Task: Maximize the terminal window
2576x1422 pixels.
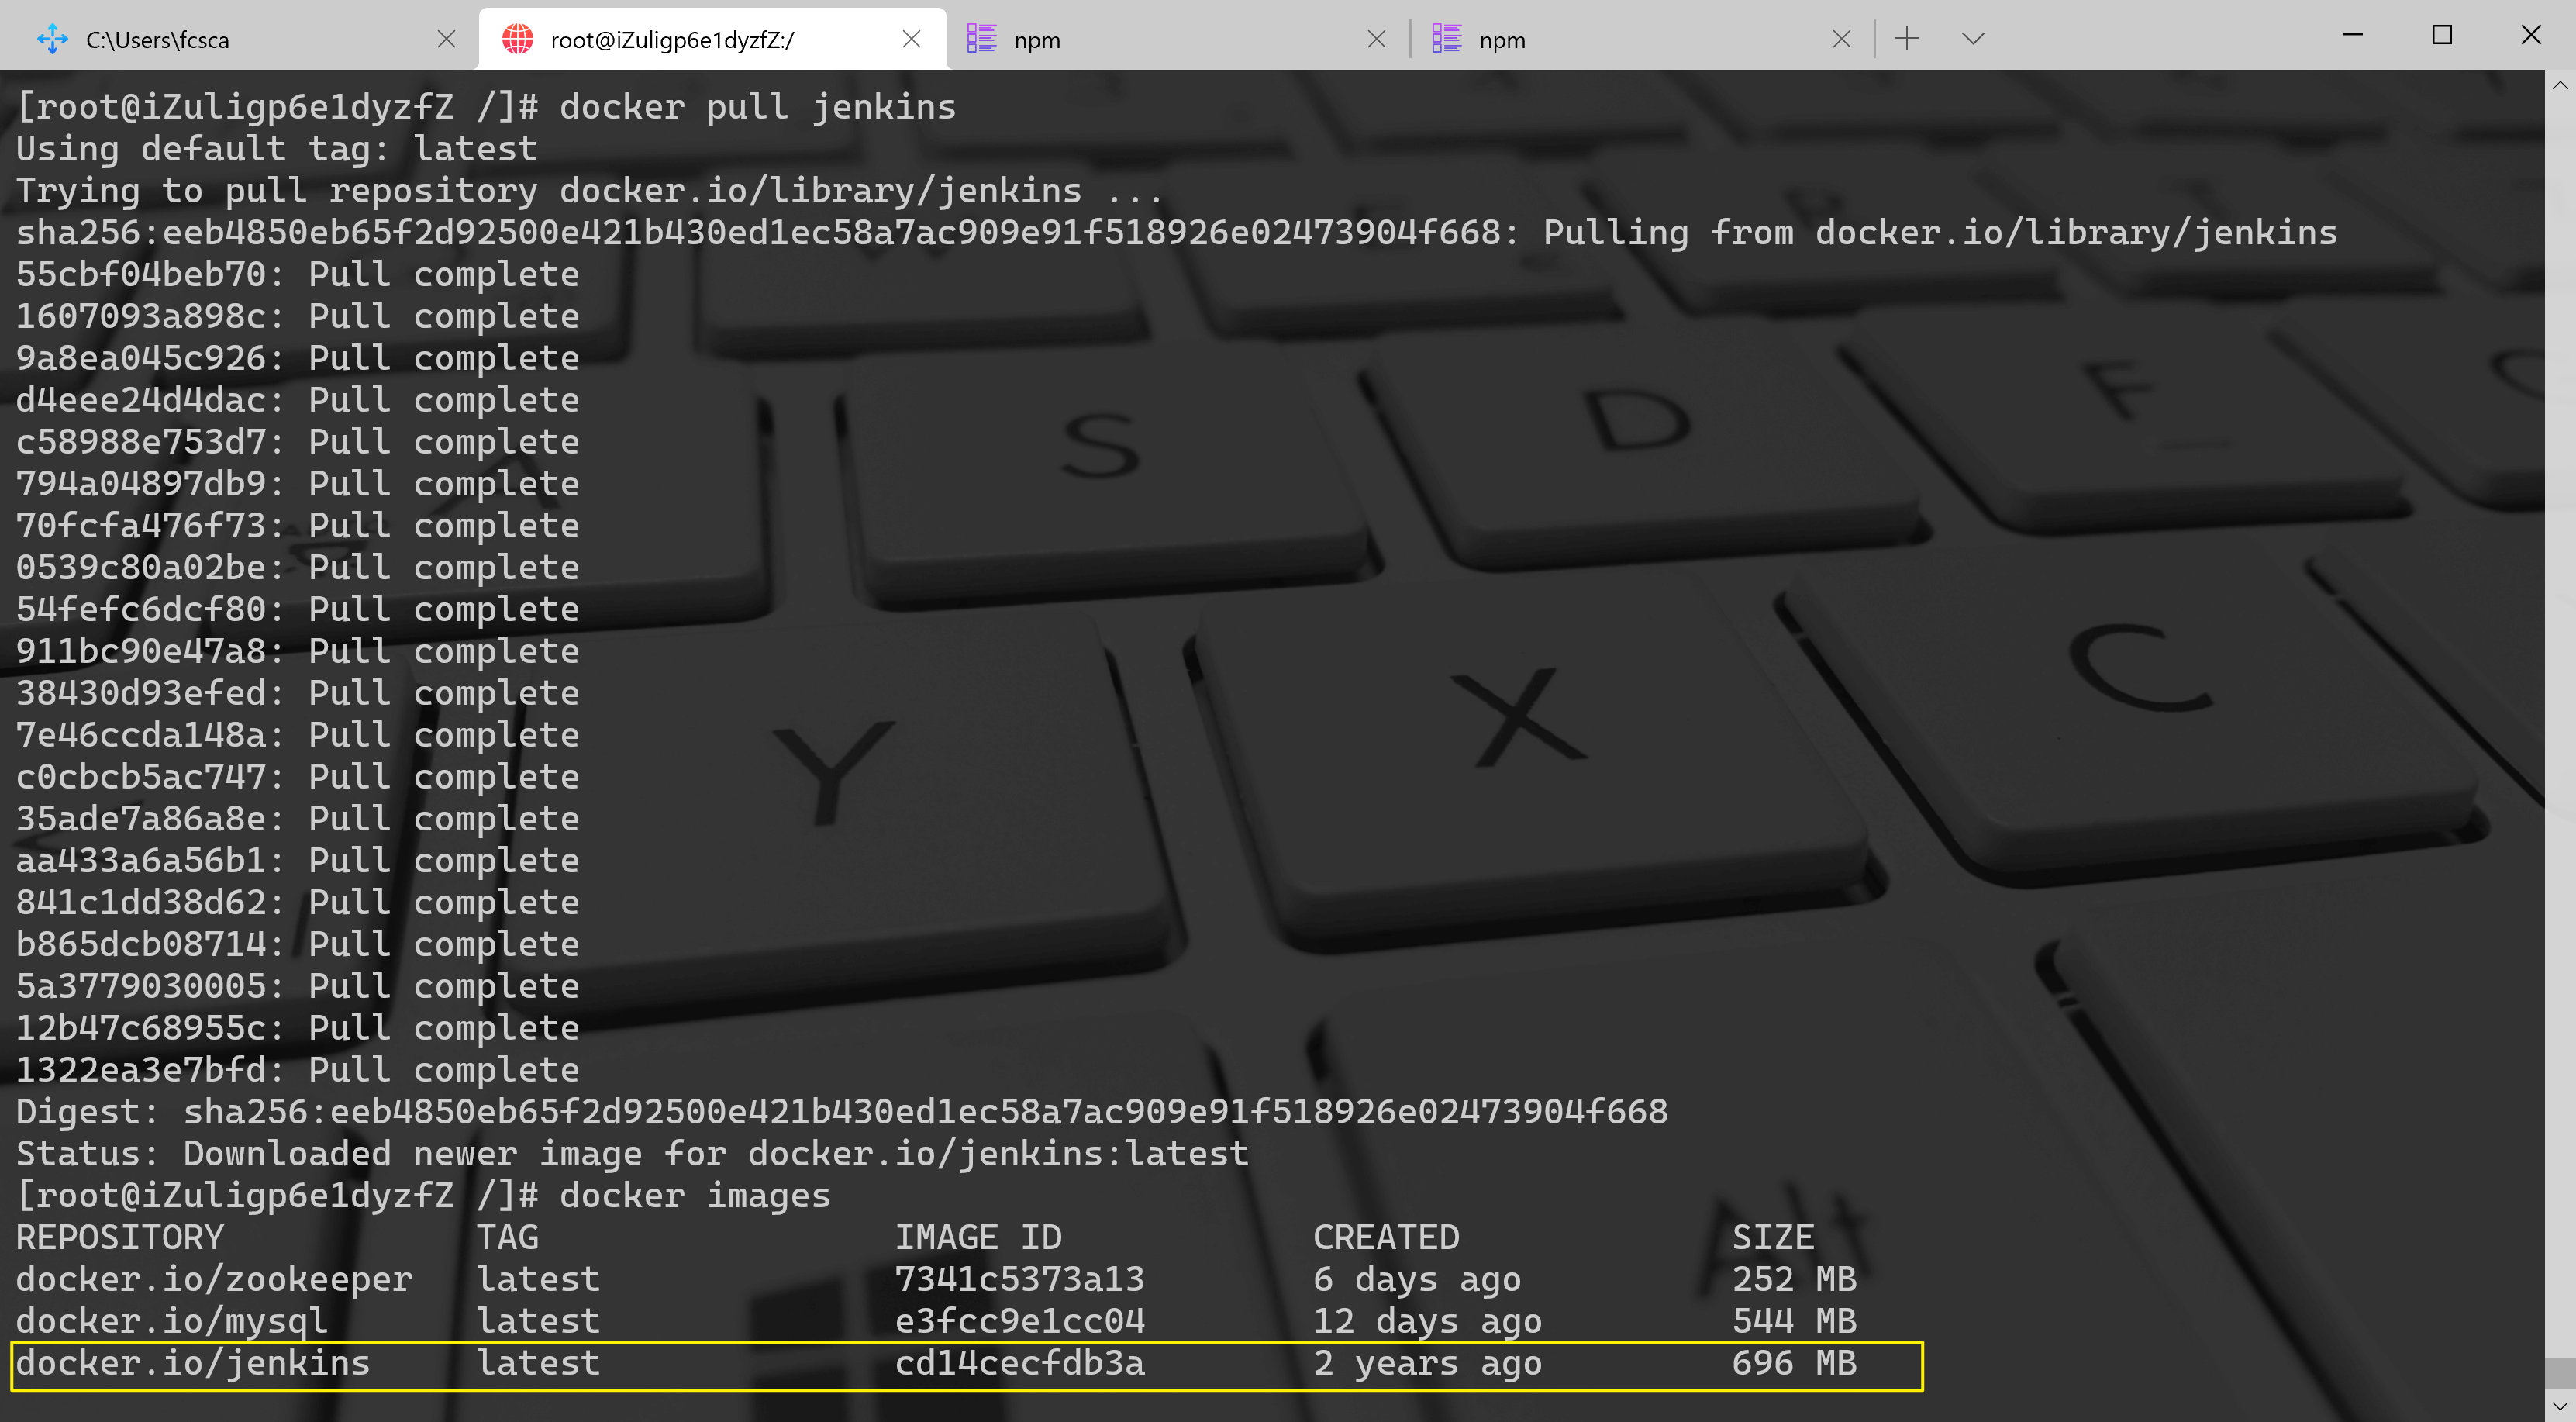Action: click(2442, 36)
